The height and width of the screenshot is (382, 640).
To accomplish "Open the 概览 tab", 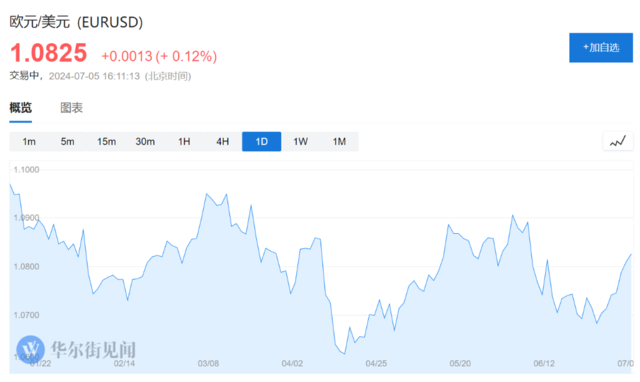I will 20,108.
